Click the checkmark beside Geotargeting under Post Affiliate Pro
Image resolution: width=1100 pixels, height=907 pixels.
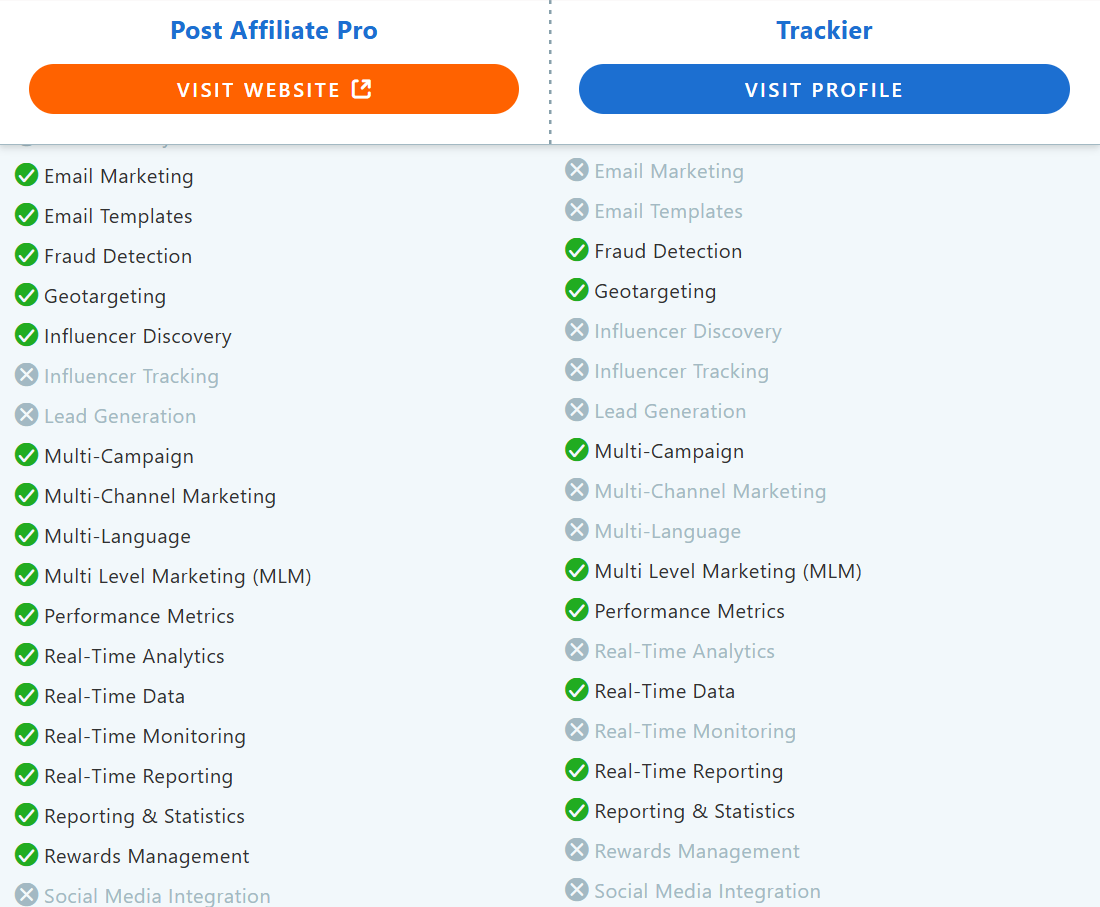(x=27, y=295)
